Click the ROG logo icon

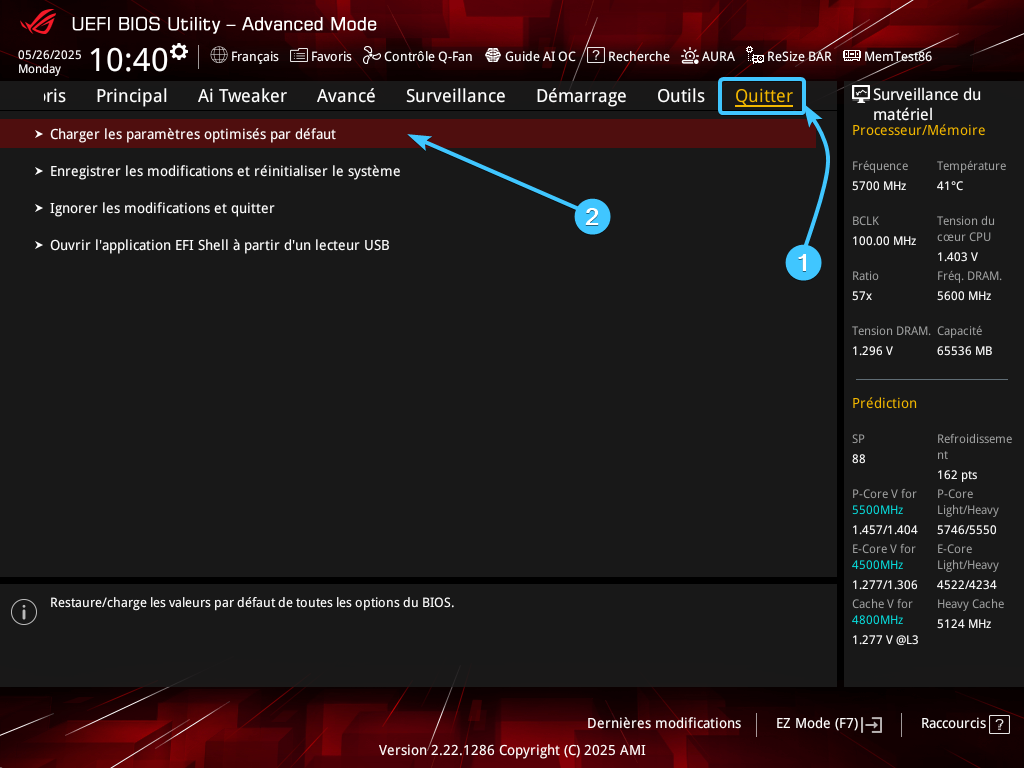(38, 23)
